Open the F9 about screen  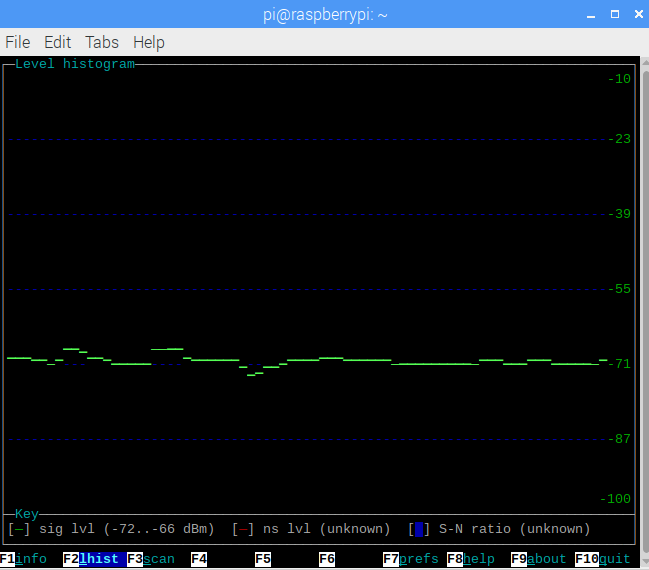[539, 559]
